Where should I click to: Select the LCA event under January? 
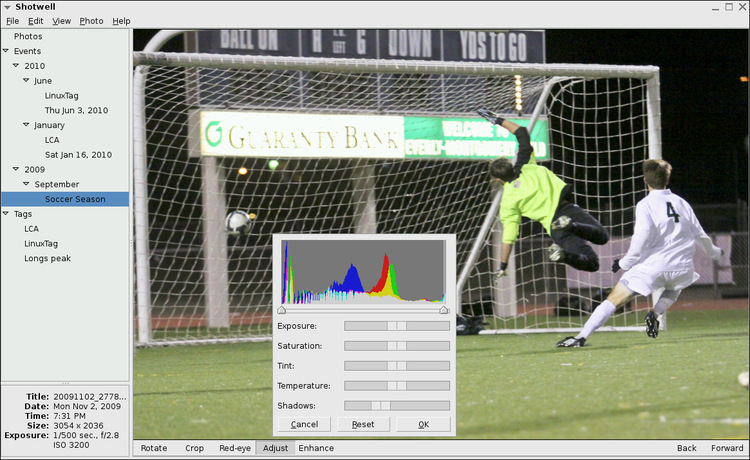click(x=52, y=140)
